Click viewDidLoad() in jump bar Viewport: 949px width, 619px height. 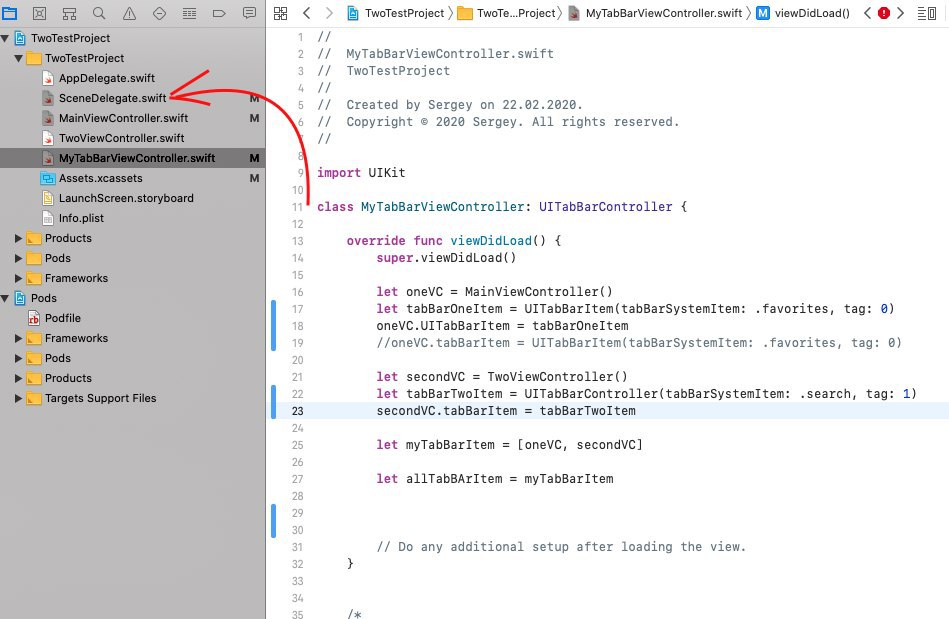click(x=804, y=13)
